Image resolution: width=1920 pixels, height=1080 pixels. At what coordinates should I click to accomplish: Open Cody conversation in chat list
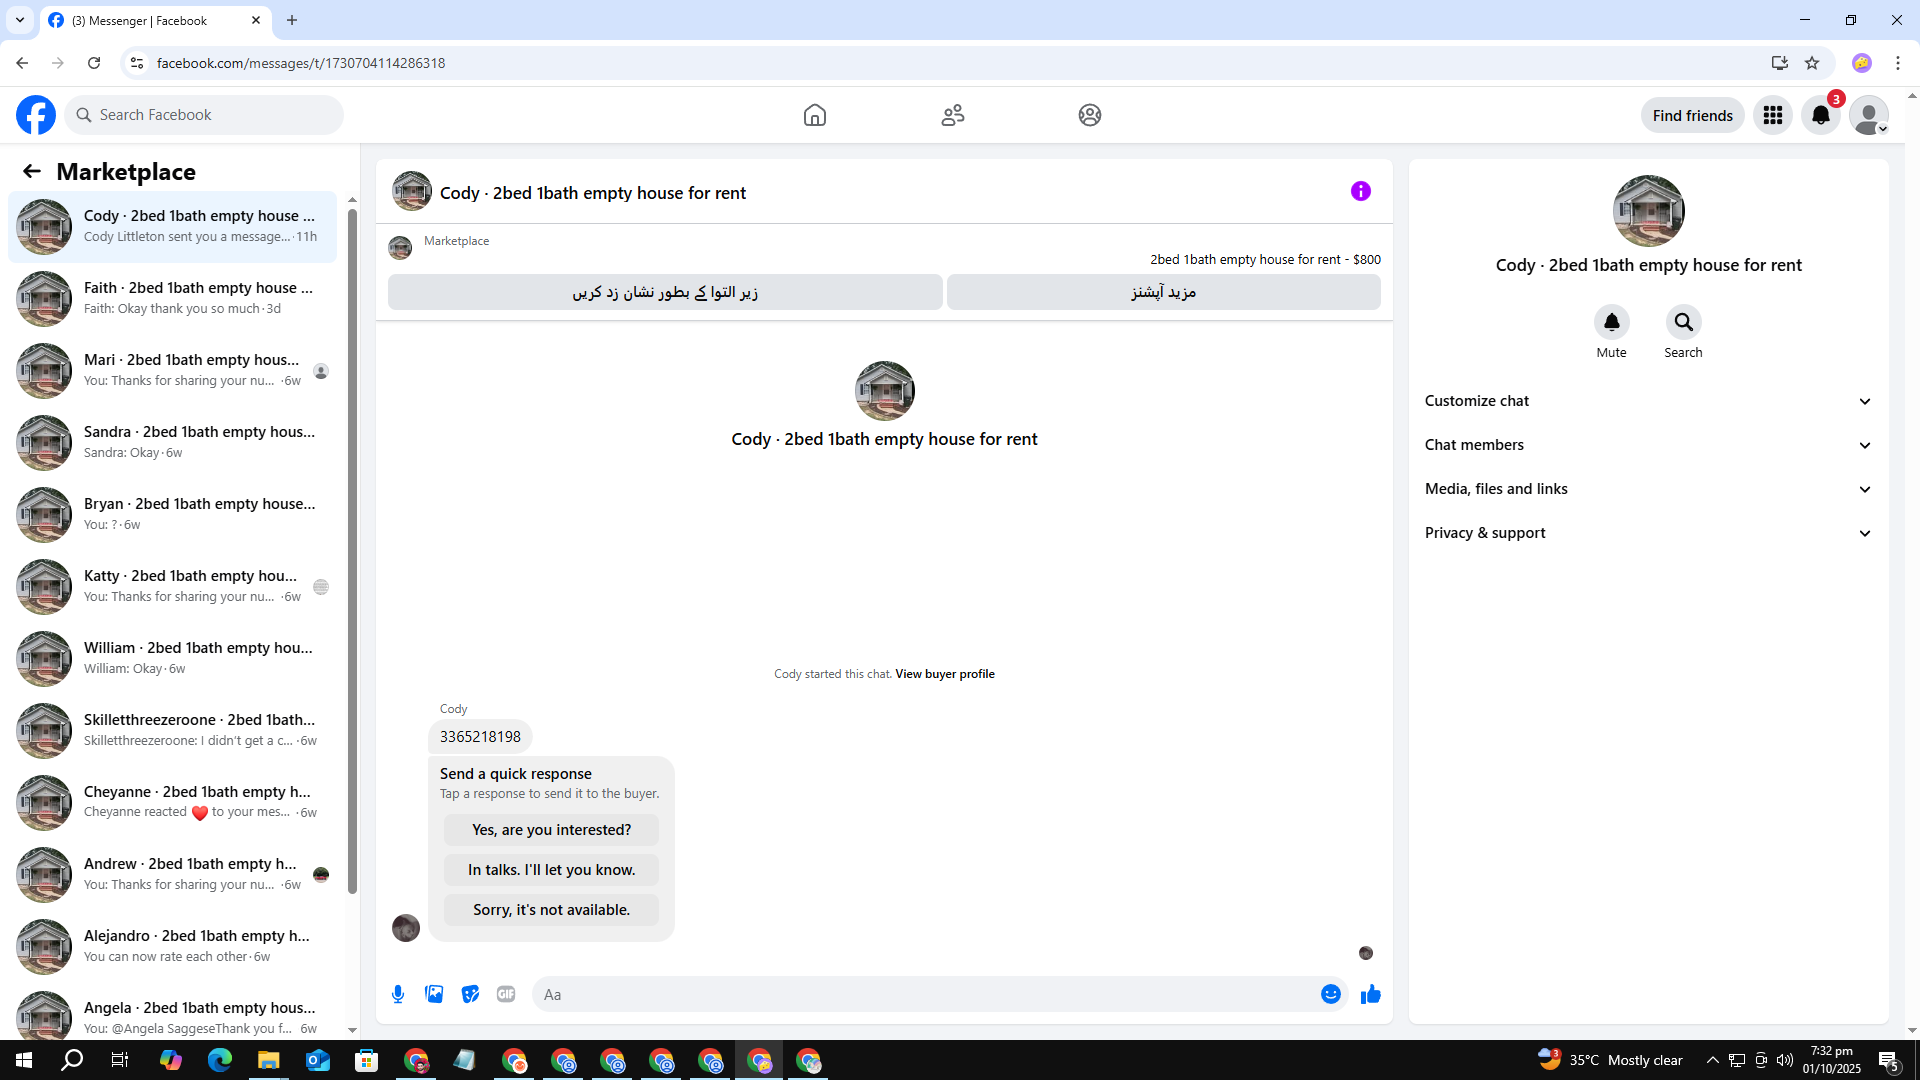172,227
